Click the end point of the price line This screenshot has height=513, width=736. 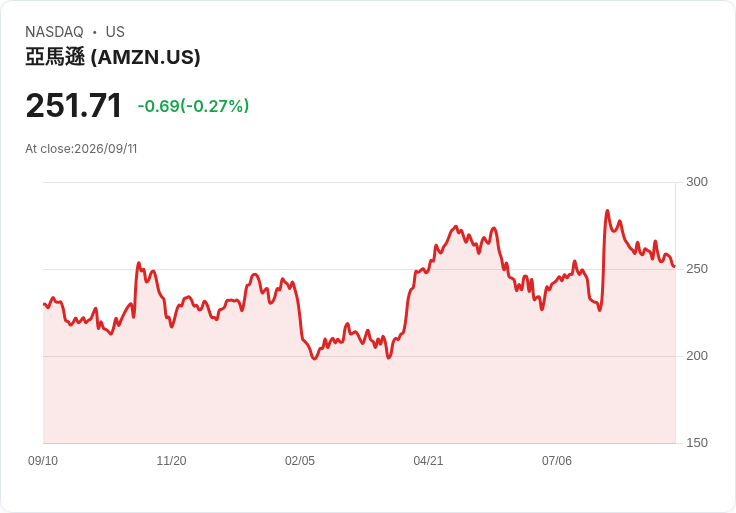[x=675, y=266]
